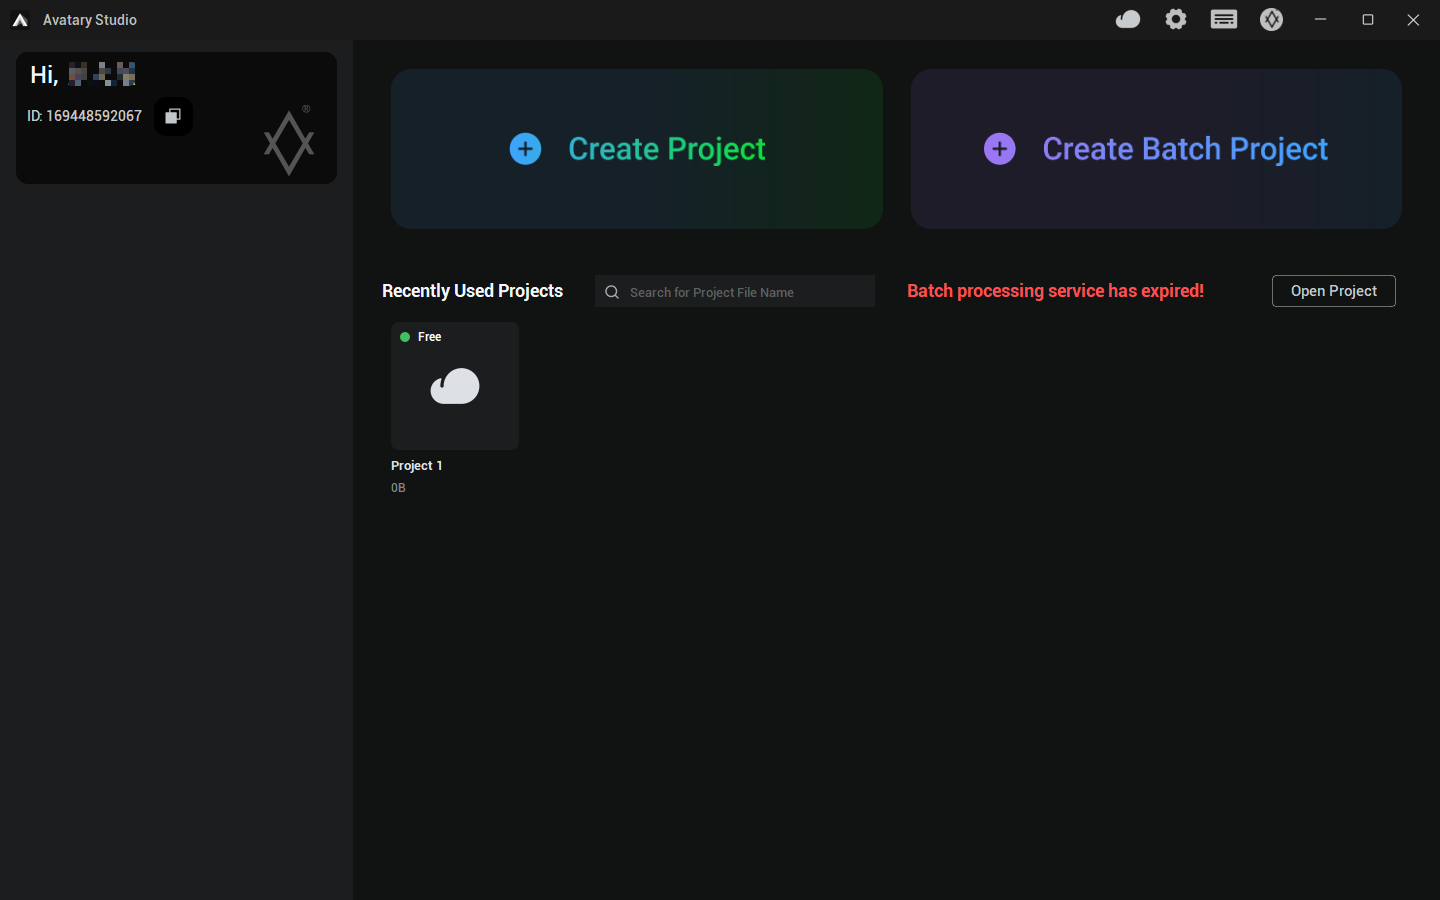The image size is (1440, 900).
Task: Open settings via the gear icon
Action: 1176,20
